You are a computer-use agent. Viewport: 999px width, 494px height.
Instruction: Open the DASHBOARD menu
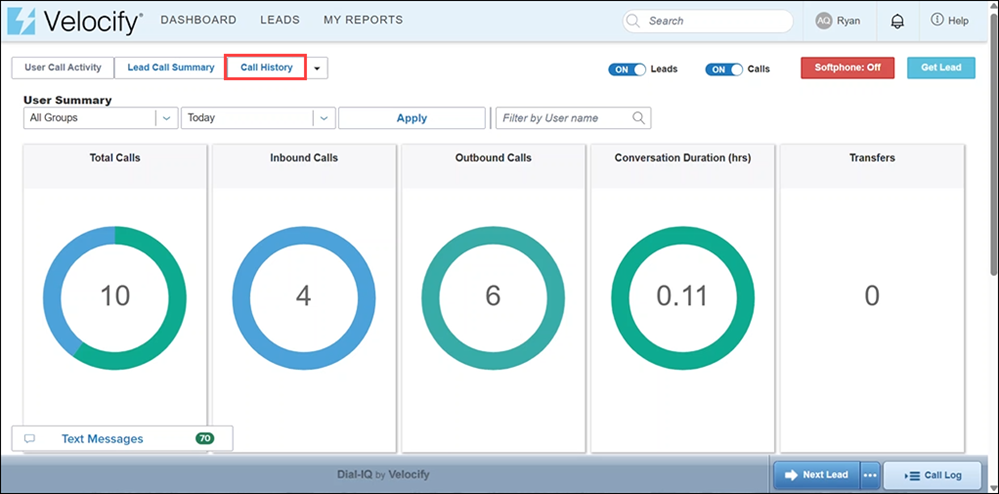pyautogui.click(x=198, y=20)
